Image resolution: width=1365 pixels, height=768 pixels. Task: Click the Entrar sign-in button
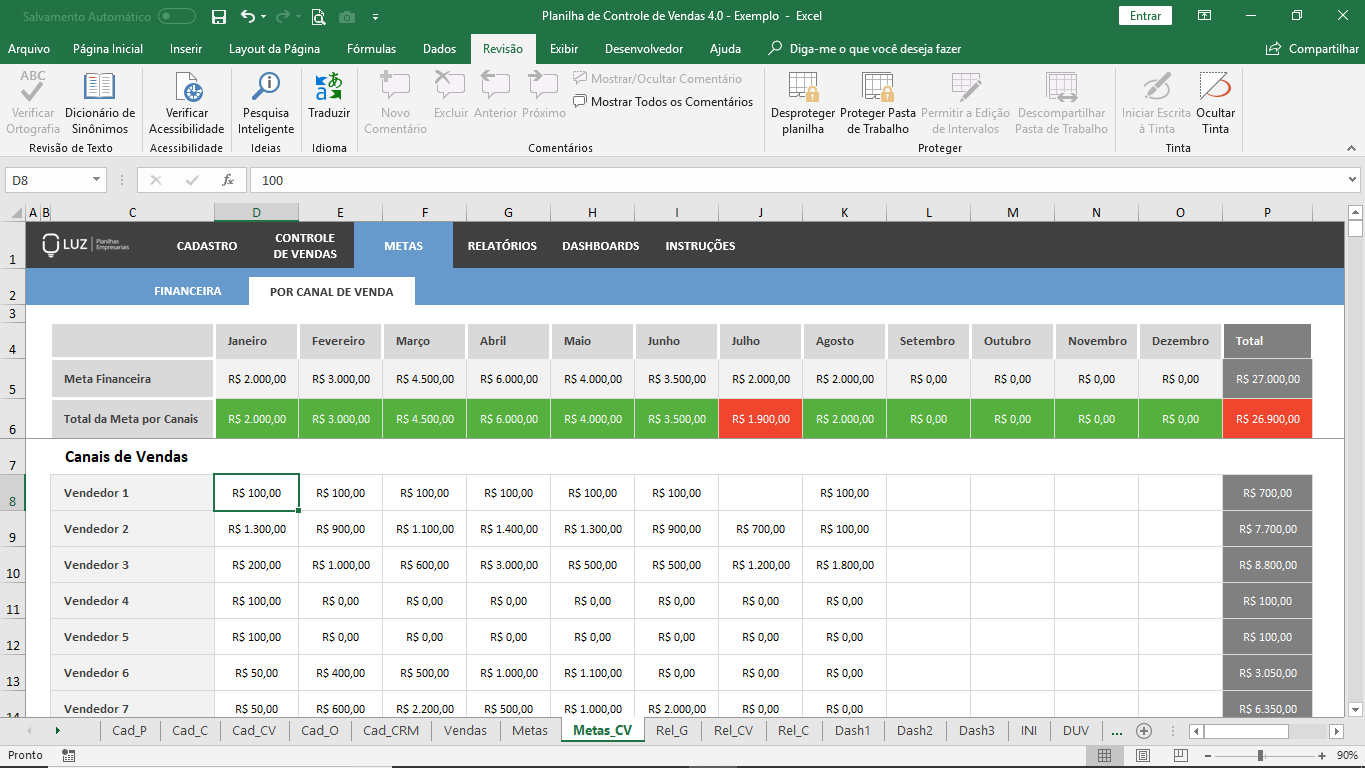(1145, 16)
